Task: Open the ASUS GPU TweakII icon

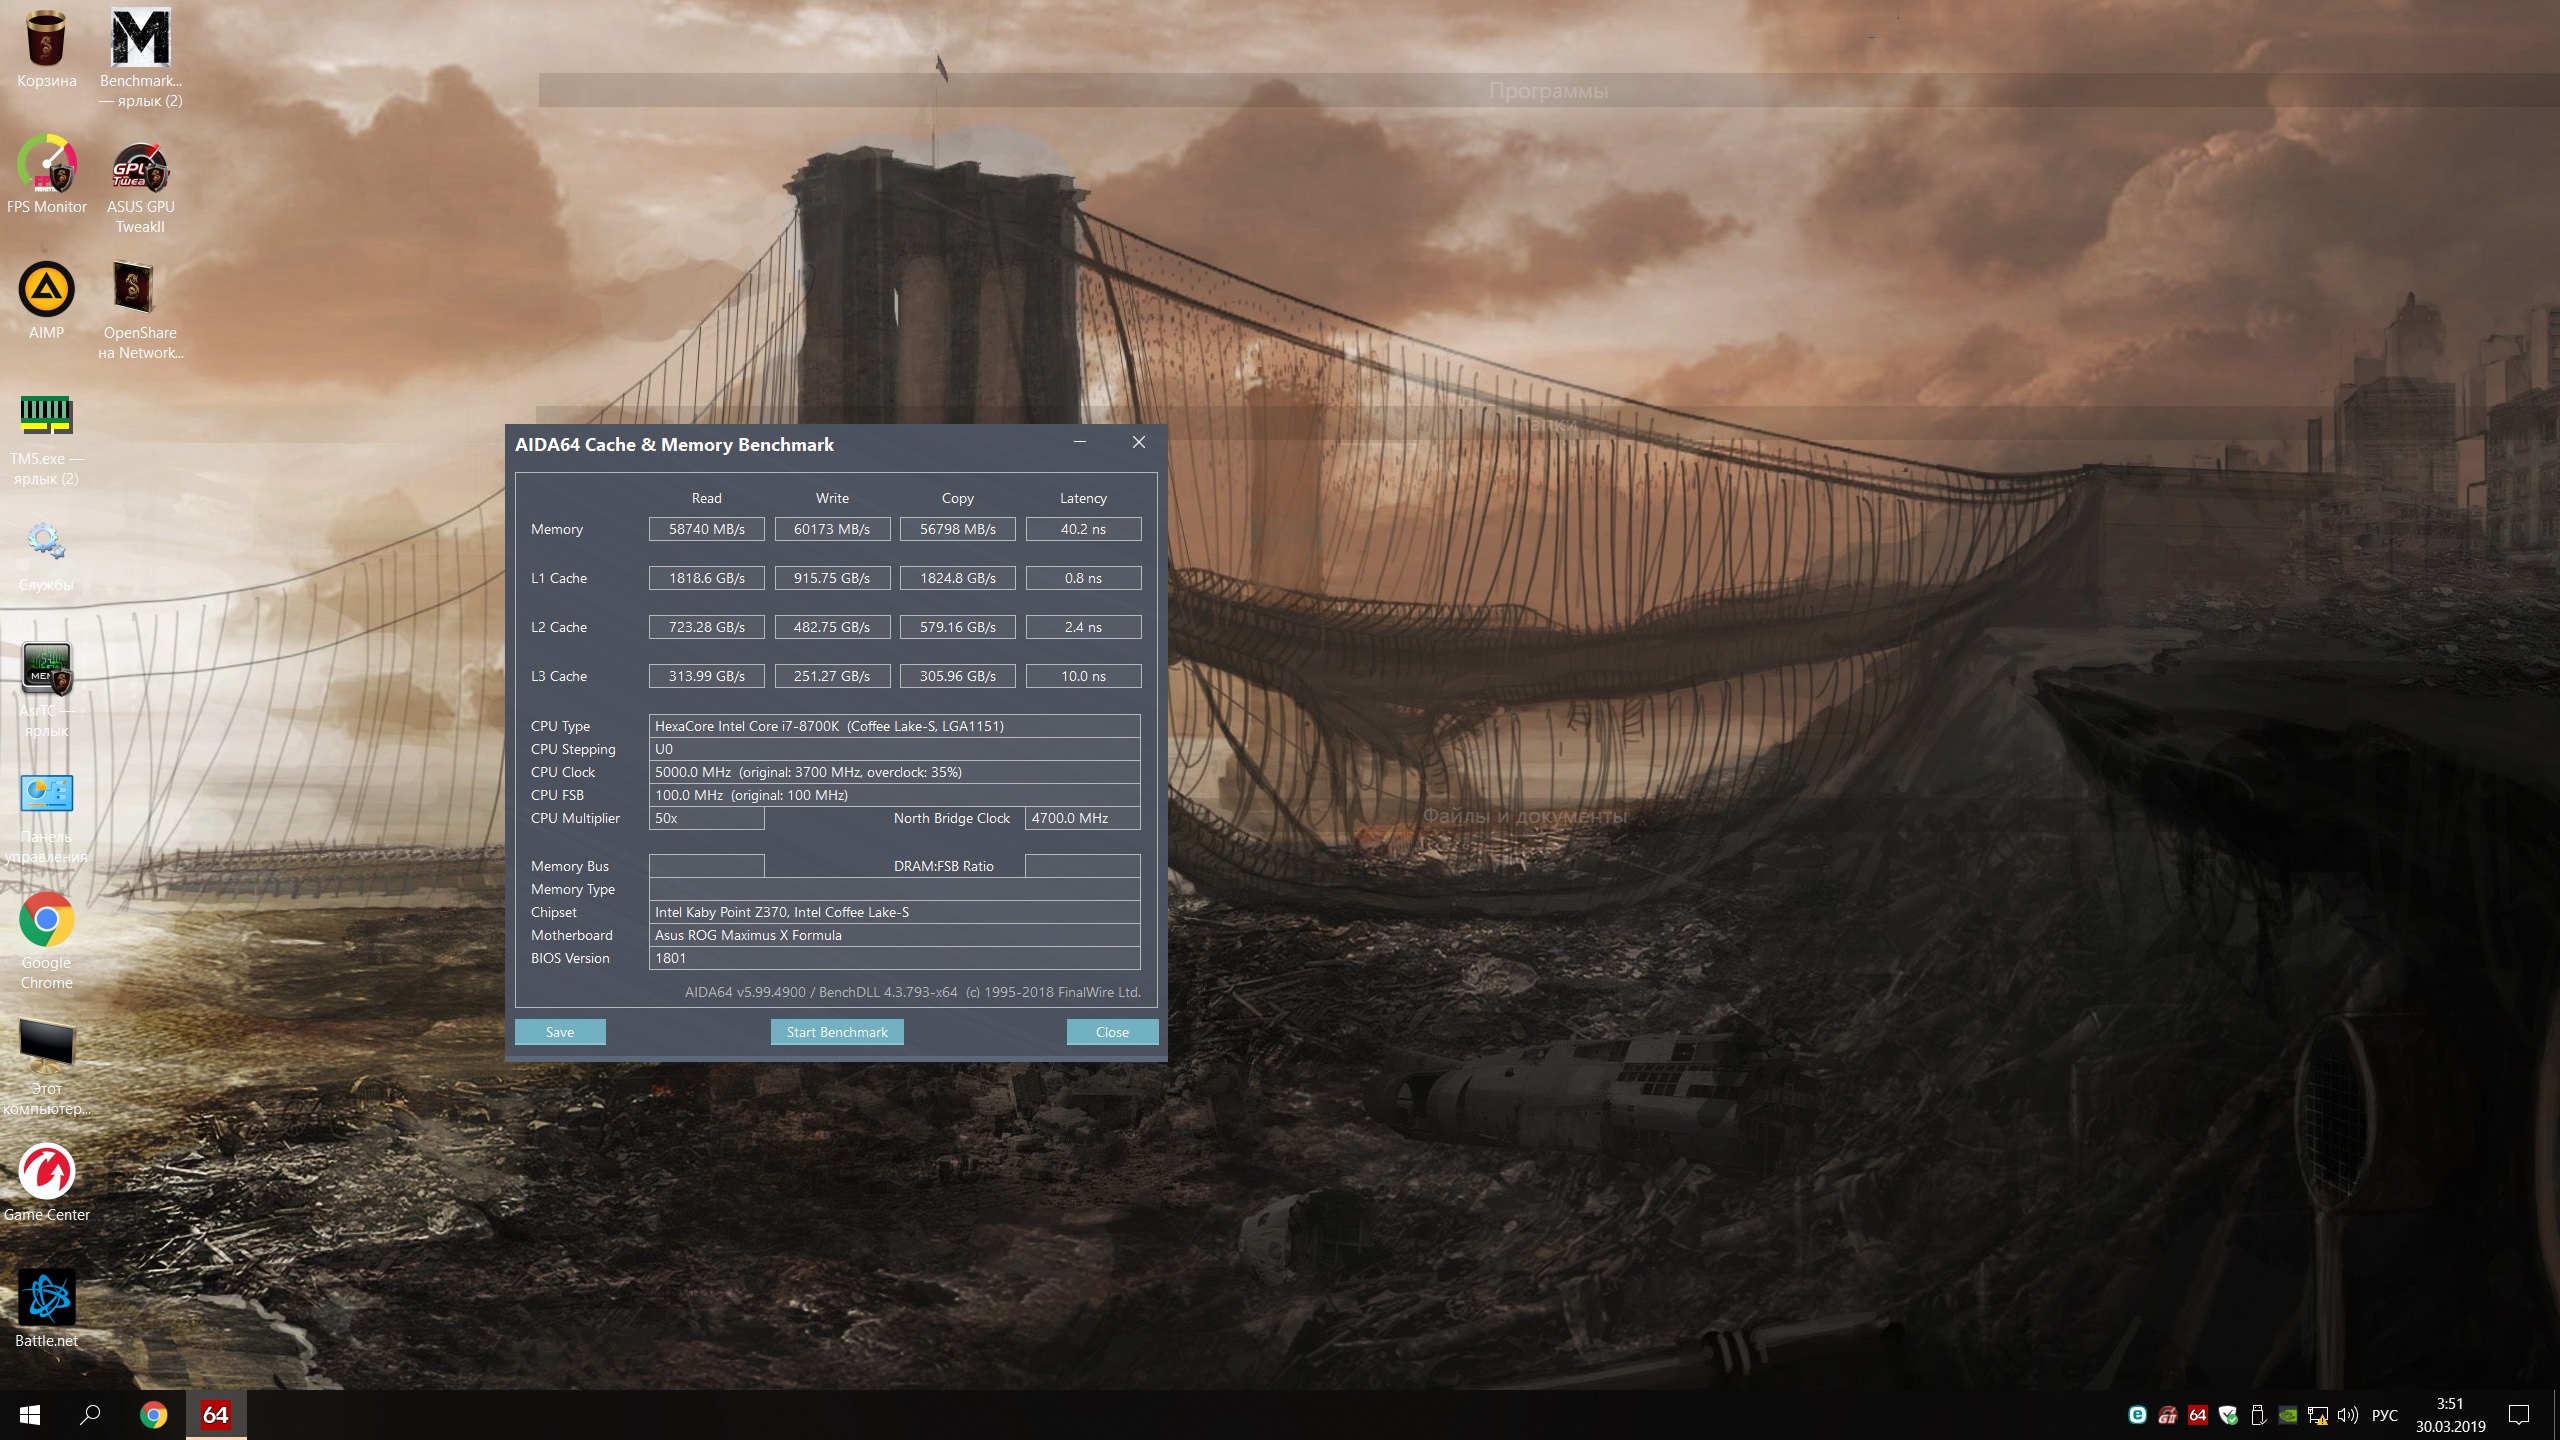Action: pos(140,166)
